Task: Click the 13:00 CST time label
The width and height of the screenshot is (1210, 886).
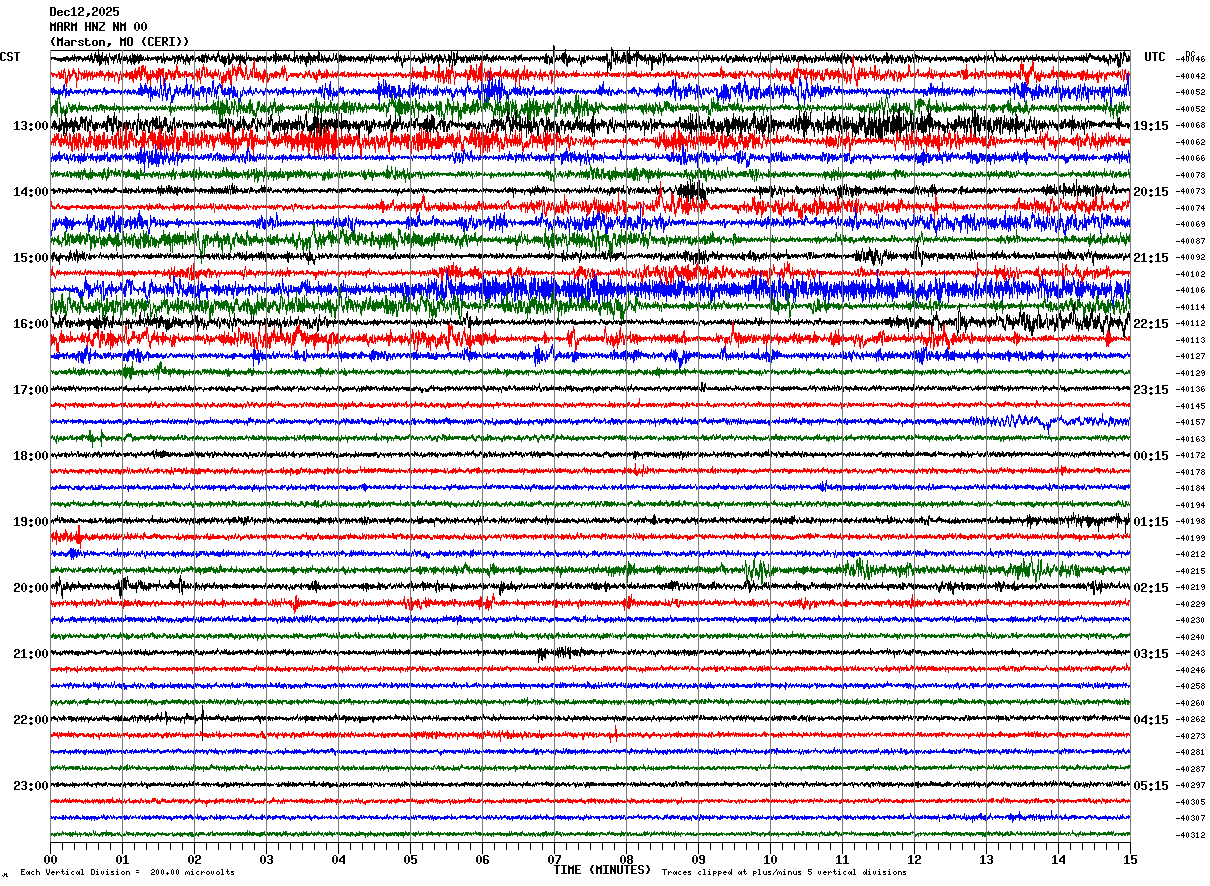Action: click(x=30, y=126)
